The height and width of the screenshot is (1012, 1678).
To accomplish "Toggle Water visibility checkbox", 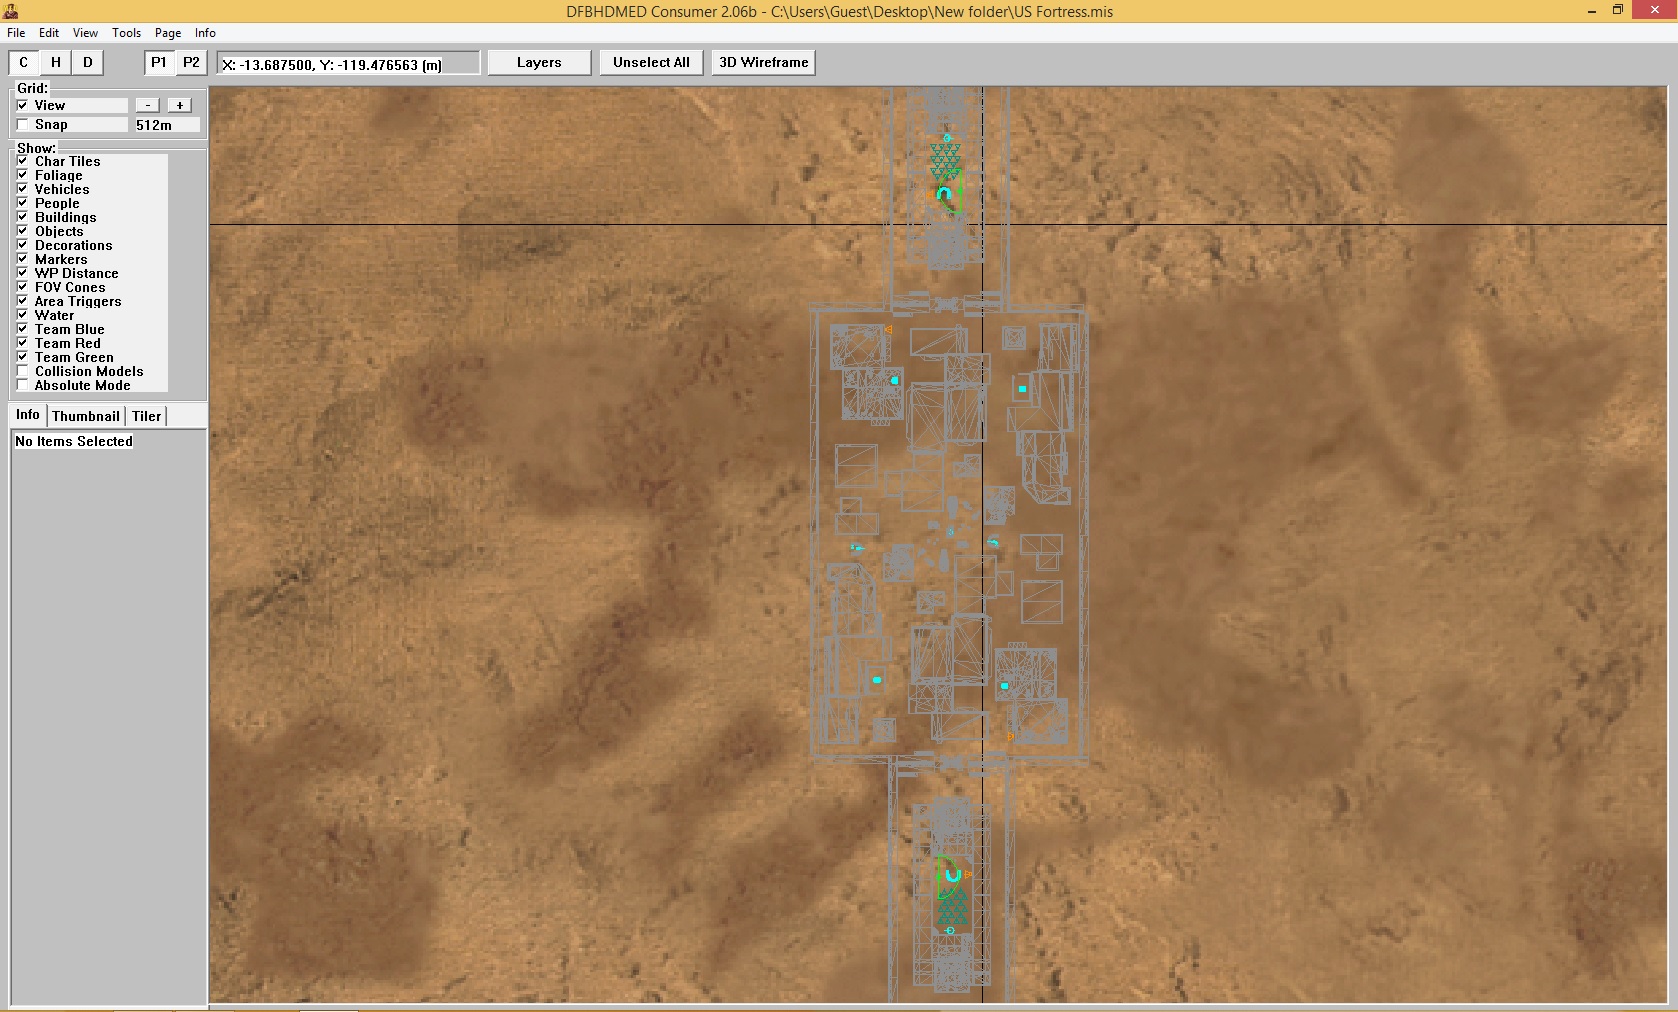I will [x=22, y=315].
